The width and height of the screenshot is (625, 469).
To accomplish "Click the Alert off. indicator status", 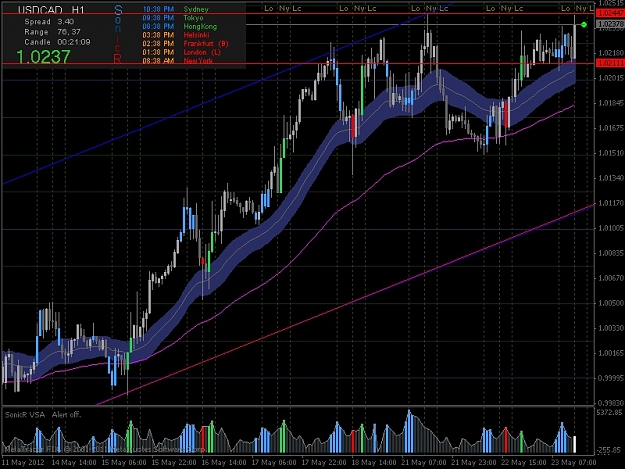I will 66,414.
